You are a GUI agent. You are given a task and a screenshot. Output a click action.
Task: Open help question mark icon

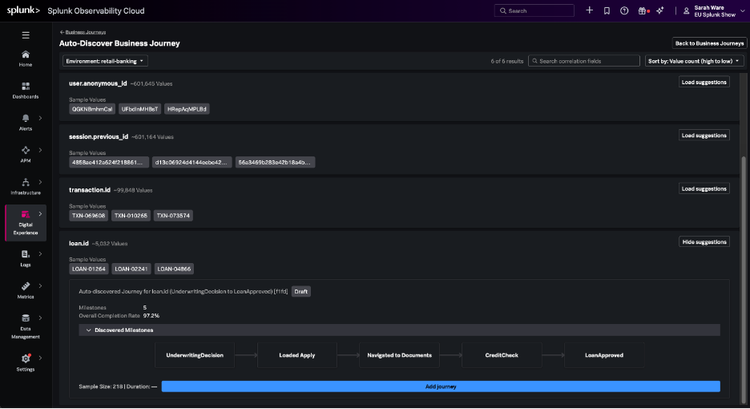[x=624, y=11]
